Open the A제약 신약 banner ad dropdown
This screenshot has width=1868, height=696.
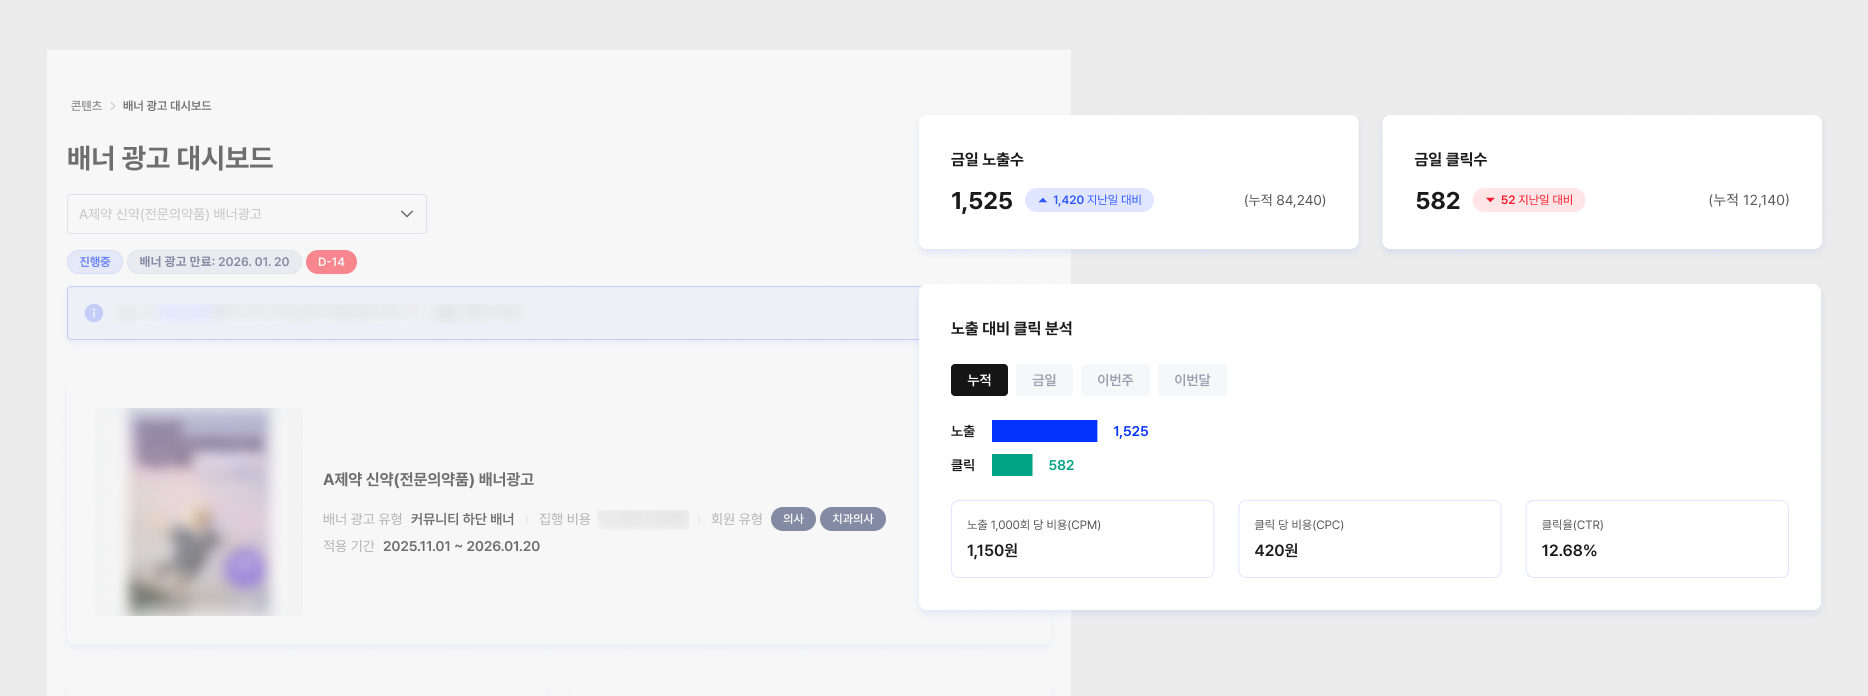pos(247,214)
